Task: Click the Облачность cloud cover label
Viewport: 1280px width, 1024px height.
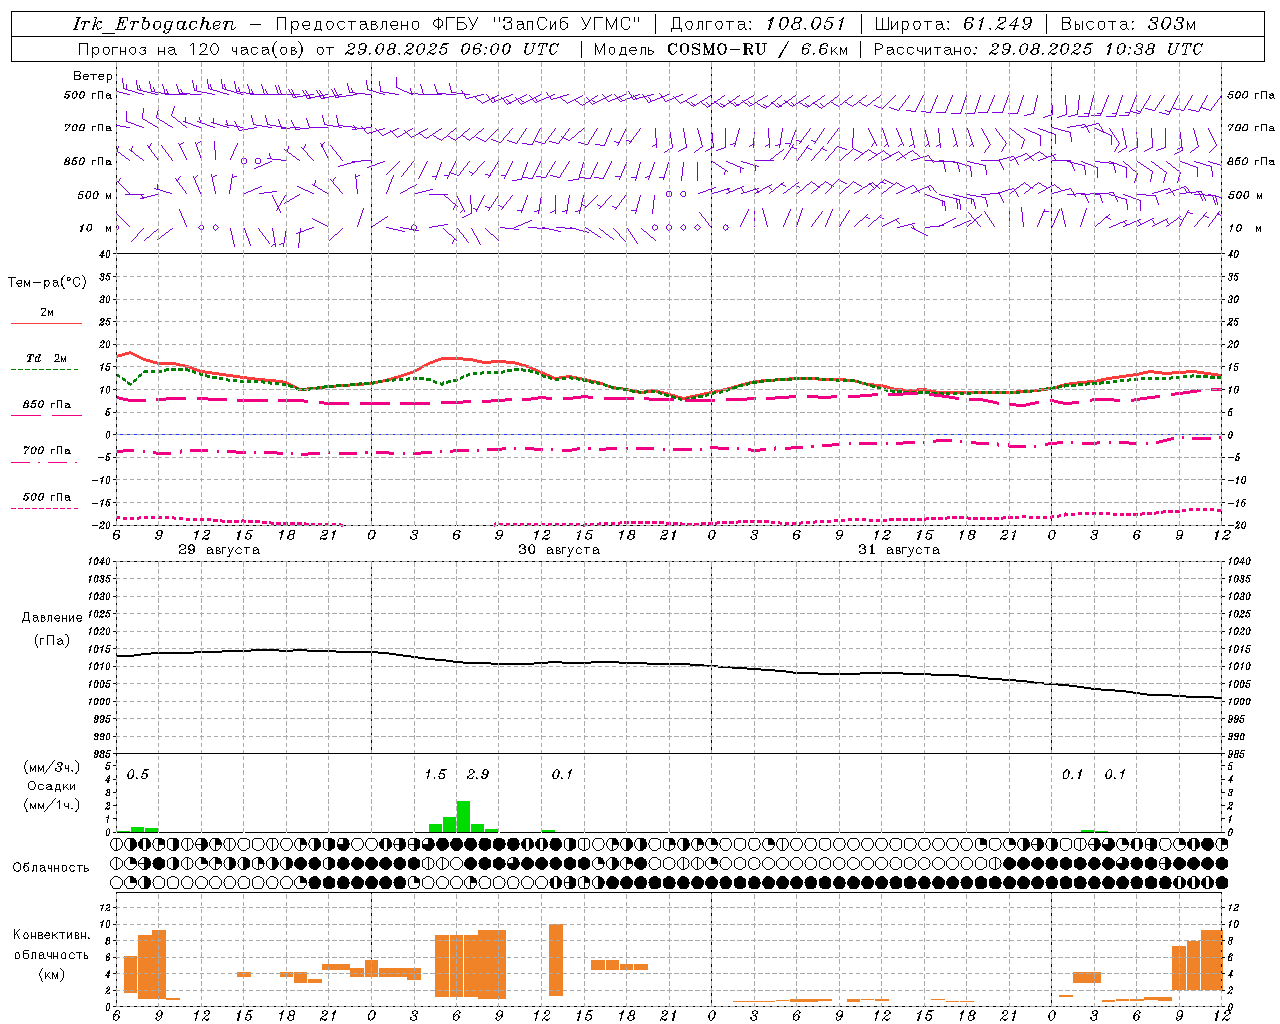Action: (51, 868)
